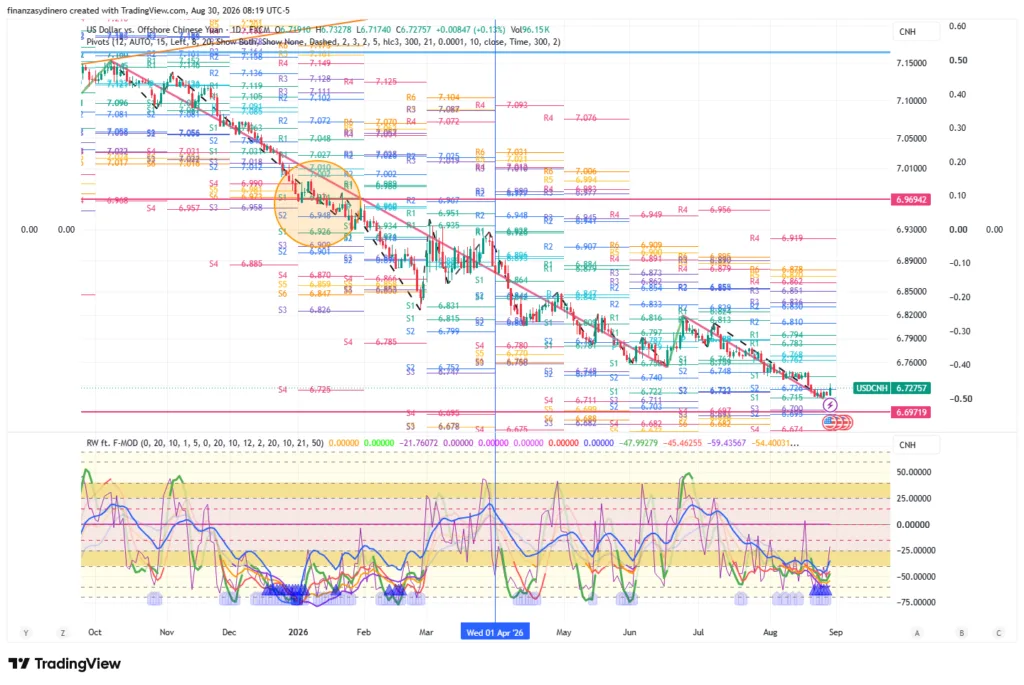Click 7.01000 on the price axis
1024x685 pixels.
point(912,168)
